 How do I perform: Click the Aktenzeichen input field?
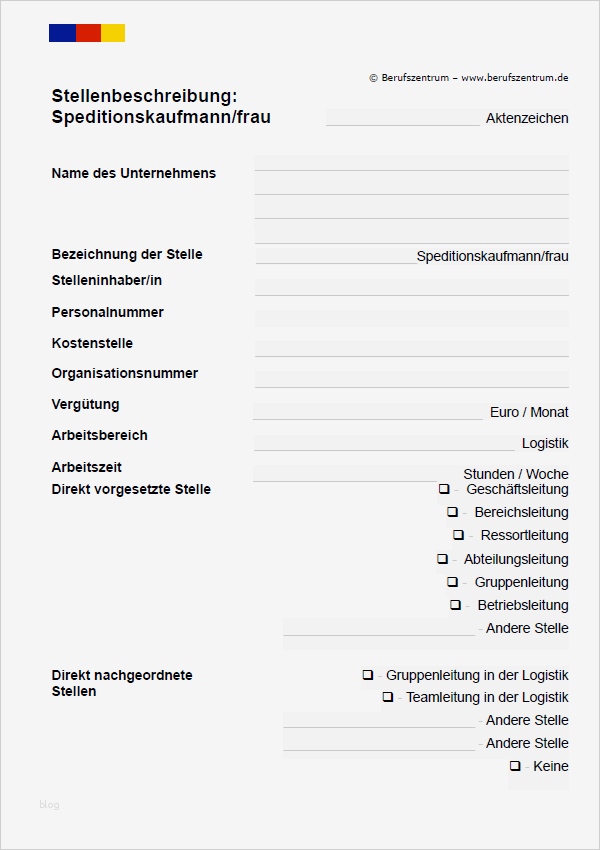pos(403,117)
